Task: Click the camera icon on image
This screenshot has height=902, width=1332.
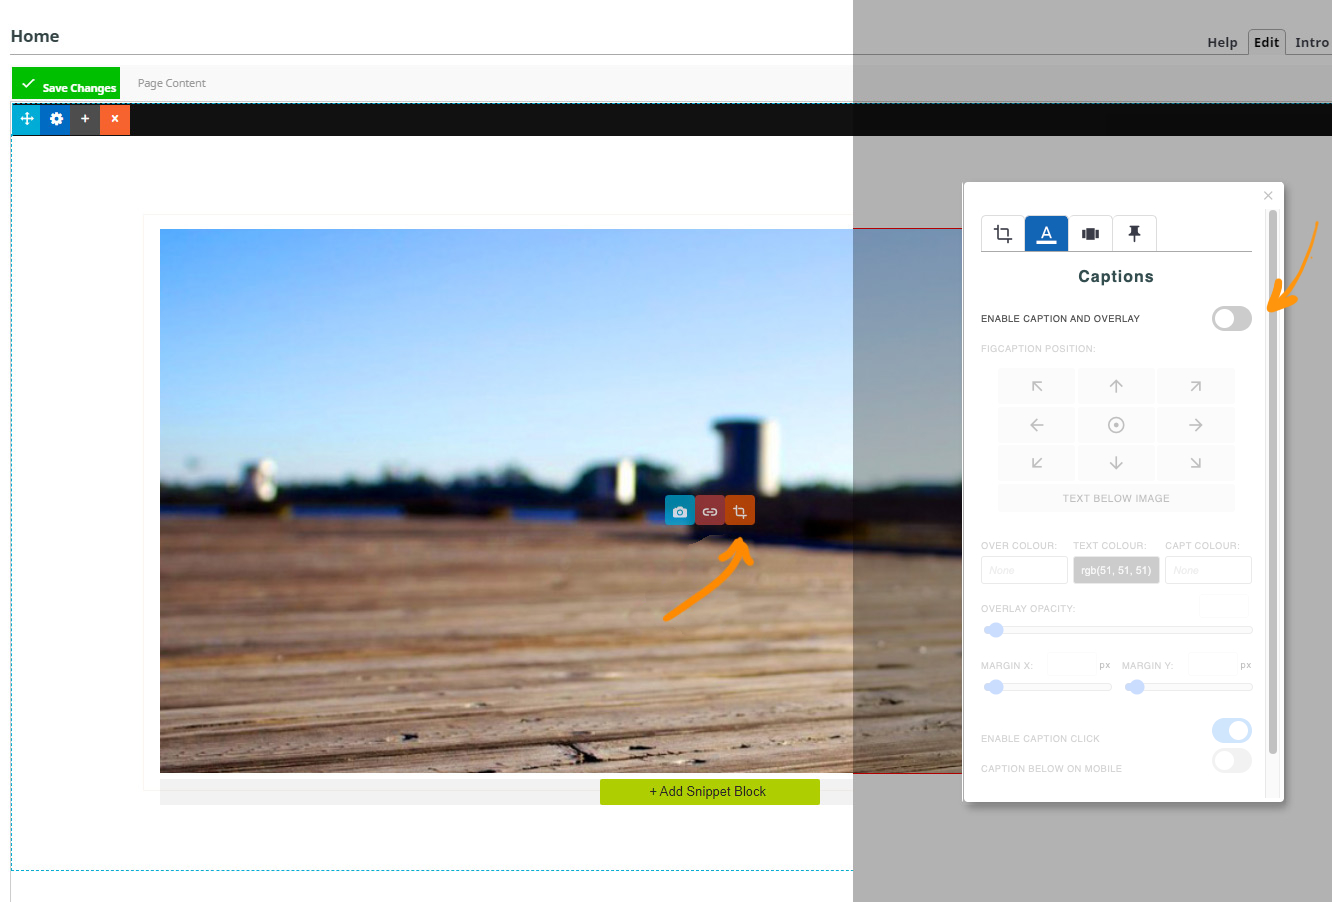Action: tap(680, 511)
